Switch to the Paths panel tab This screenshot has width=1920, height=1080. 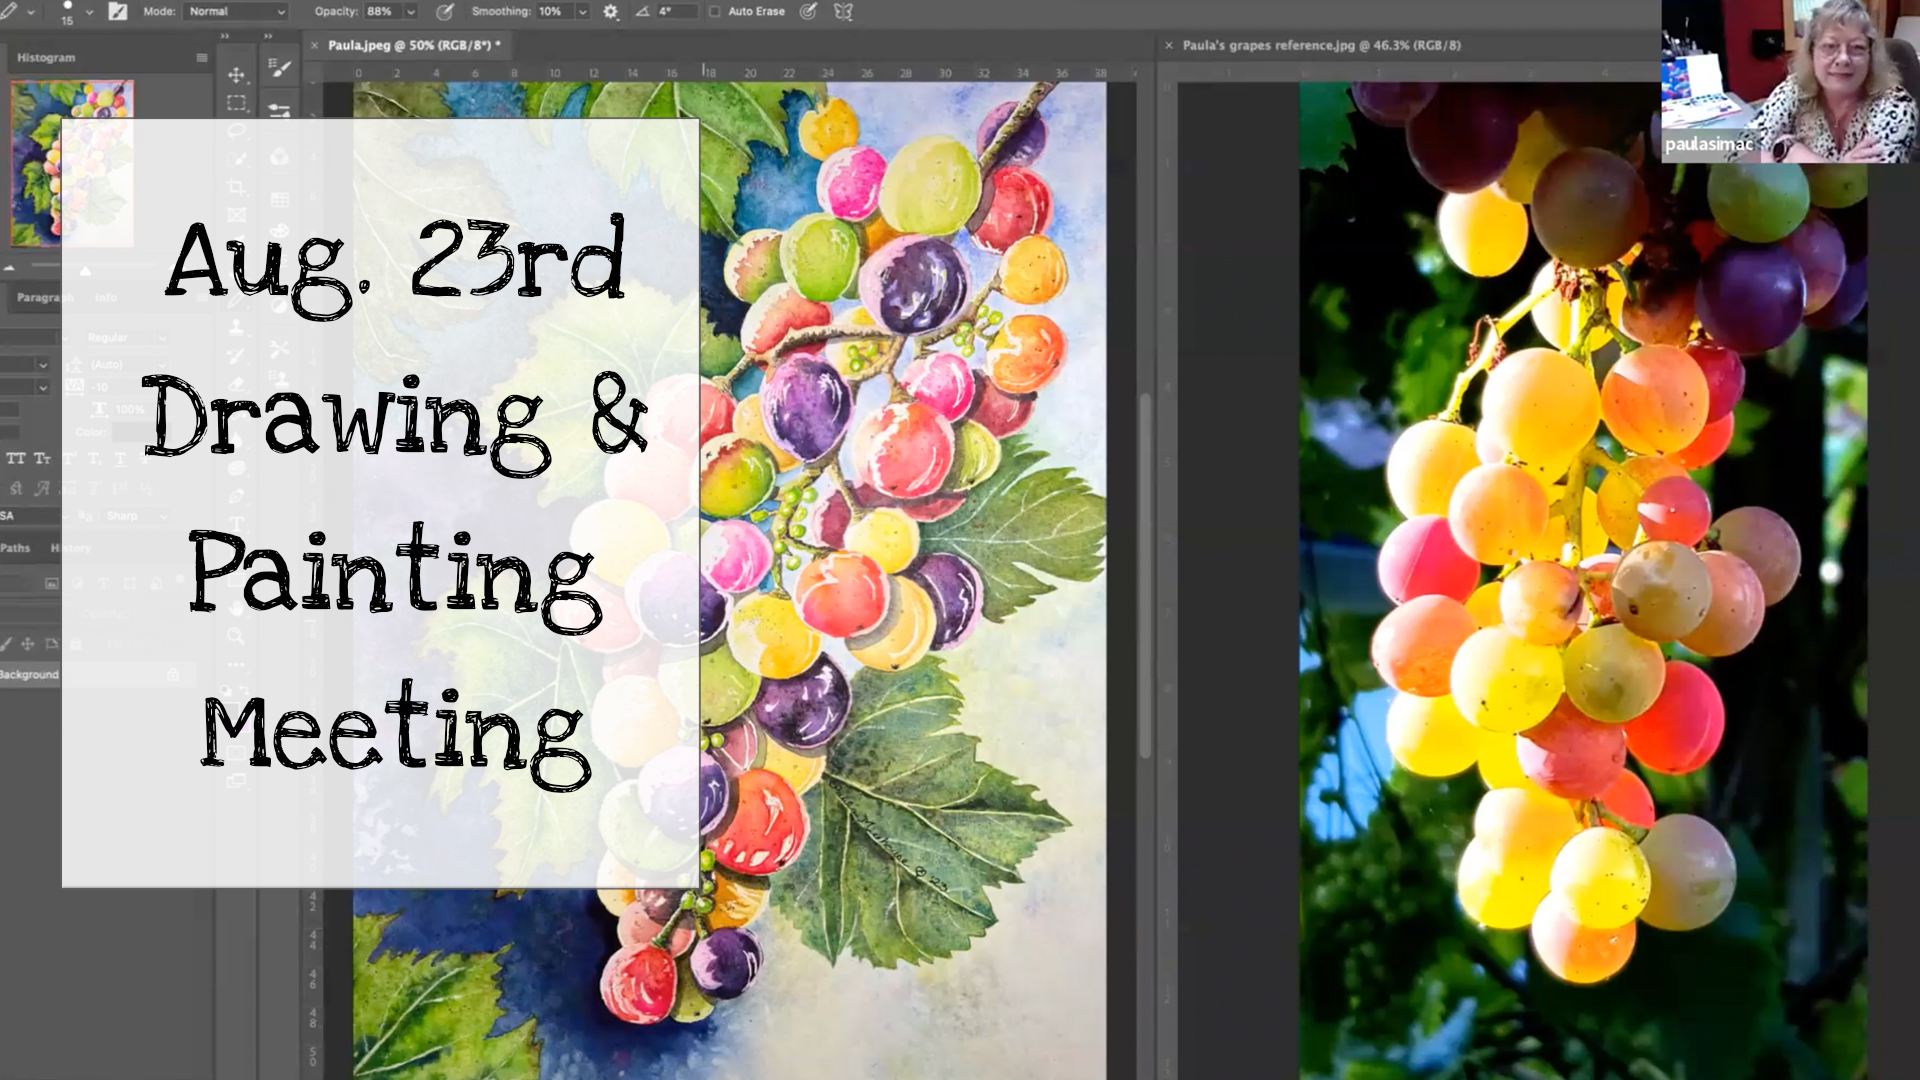tap(16, 548)
